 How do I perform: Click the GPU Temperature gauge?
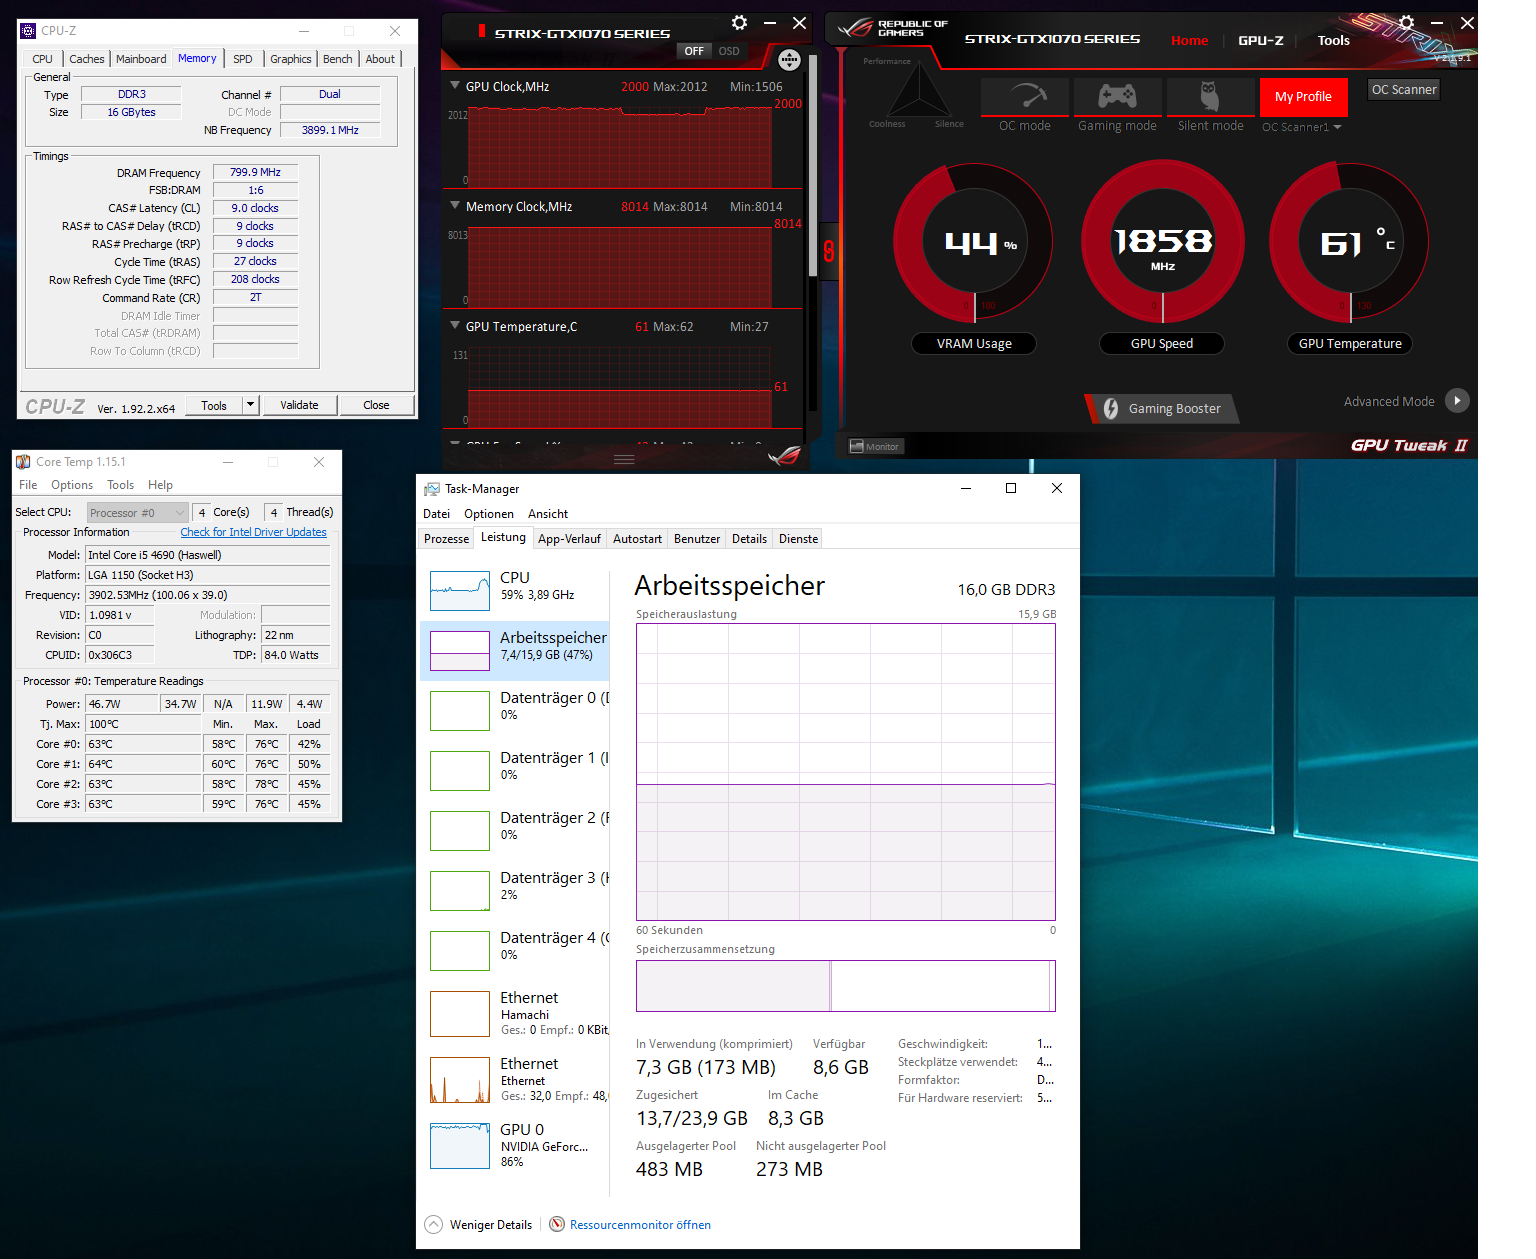pos(1349,243)
